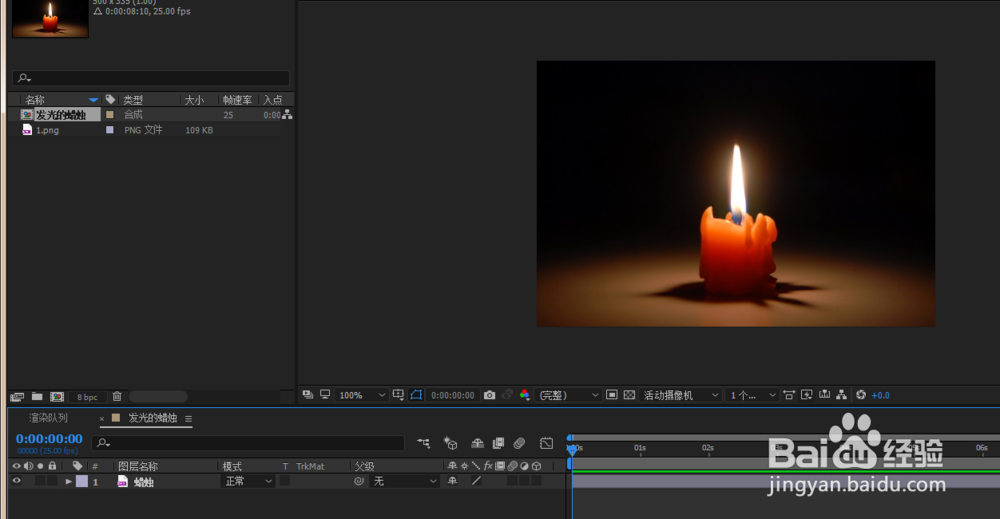Toggle the shy switch on 蜡烛 layer
This screenshot has height=519, width=1000.
click(452, 481)
